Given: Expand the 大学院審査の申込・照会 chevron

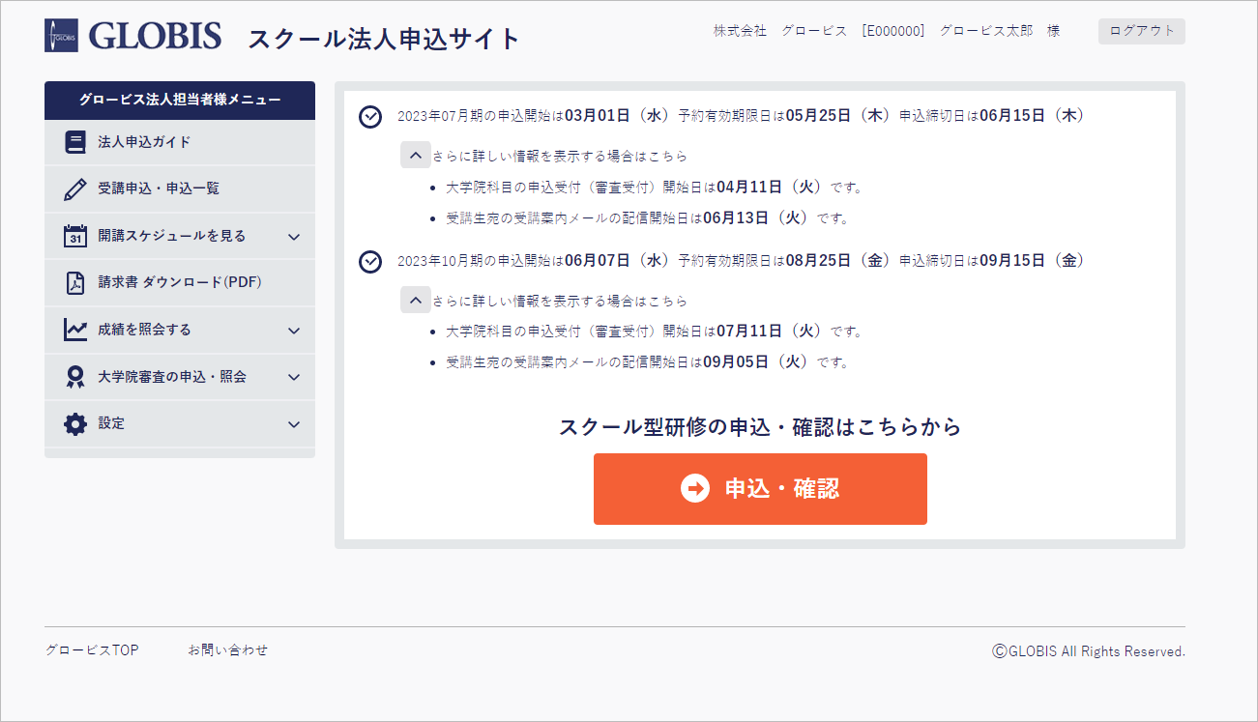Looking at the screenshot, I should (x=294, y=377).
